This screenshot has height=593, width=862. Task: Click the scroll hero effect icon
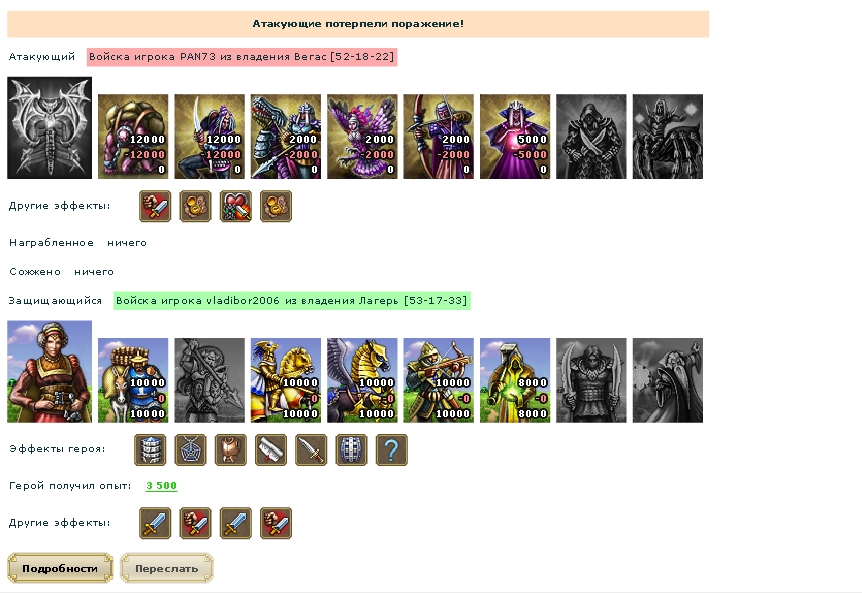(270, 450)
